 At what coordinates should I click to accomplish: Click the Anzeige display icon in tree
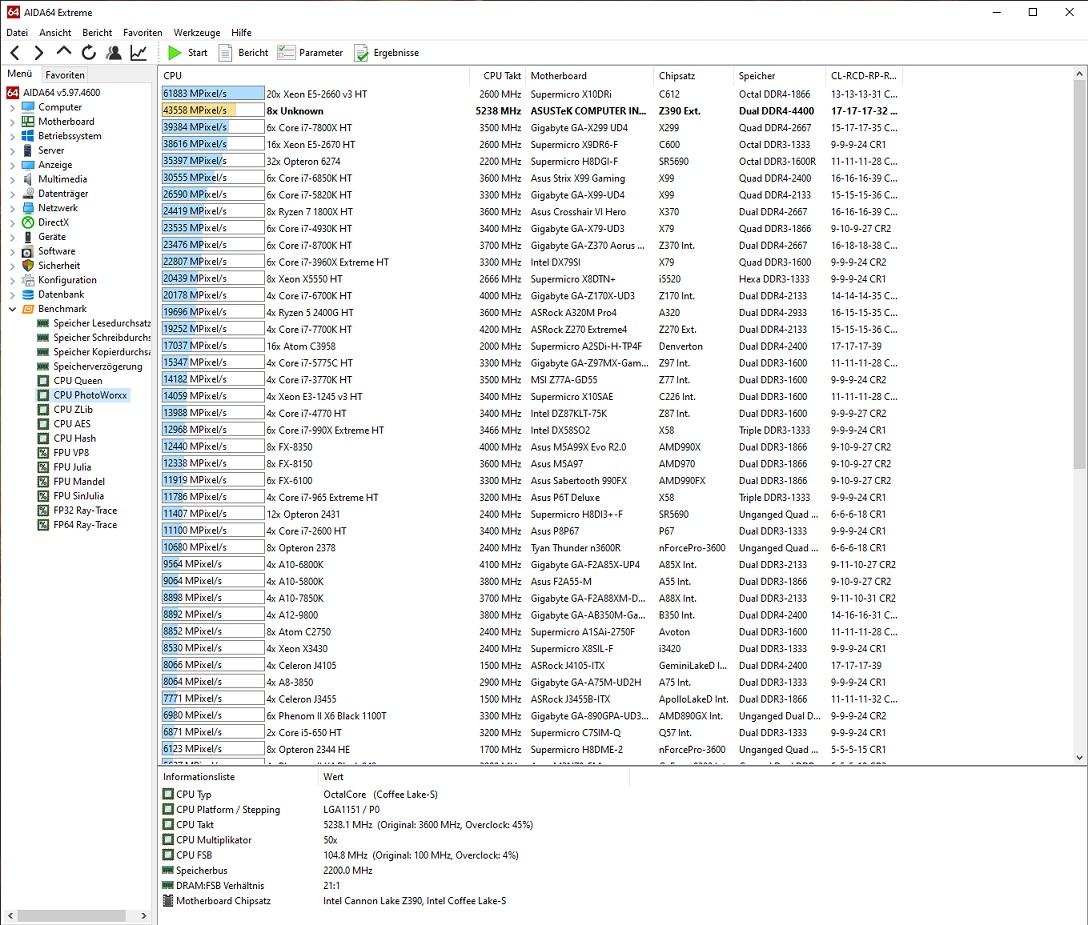(28, 164)
